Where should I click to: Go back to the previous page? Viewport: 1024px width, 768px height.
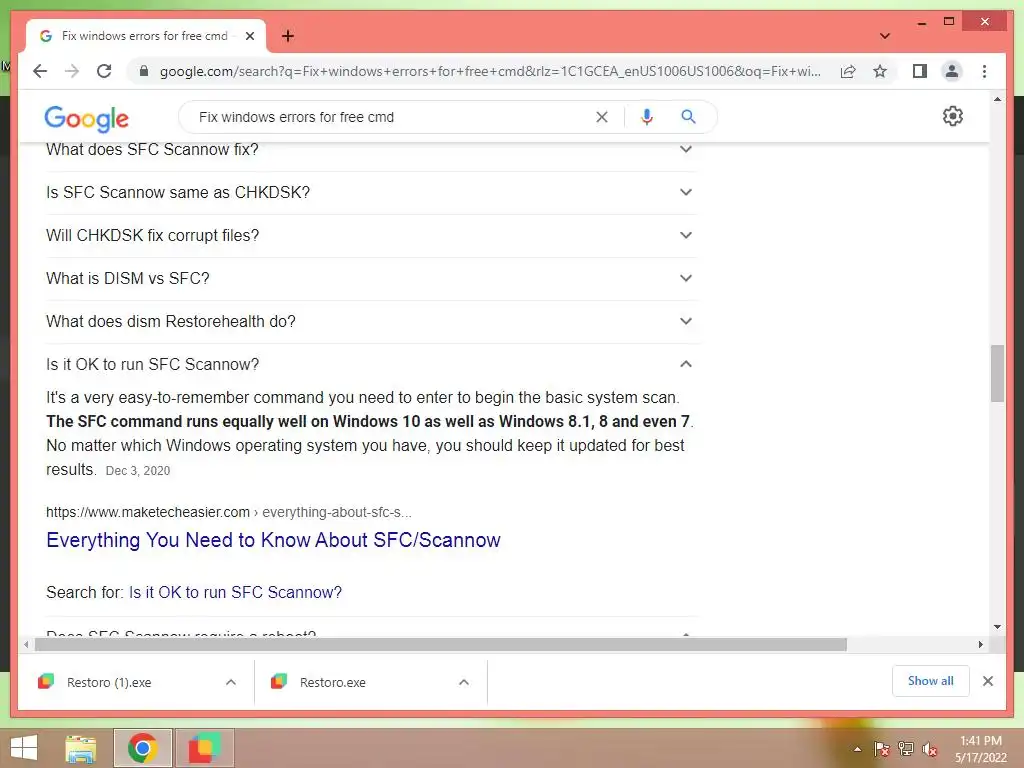pos(40,71)
